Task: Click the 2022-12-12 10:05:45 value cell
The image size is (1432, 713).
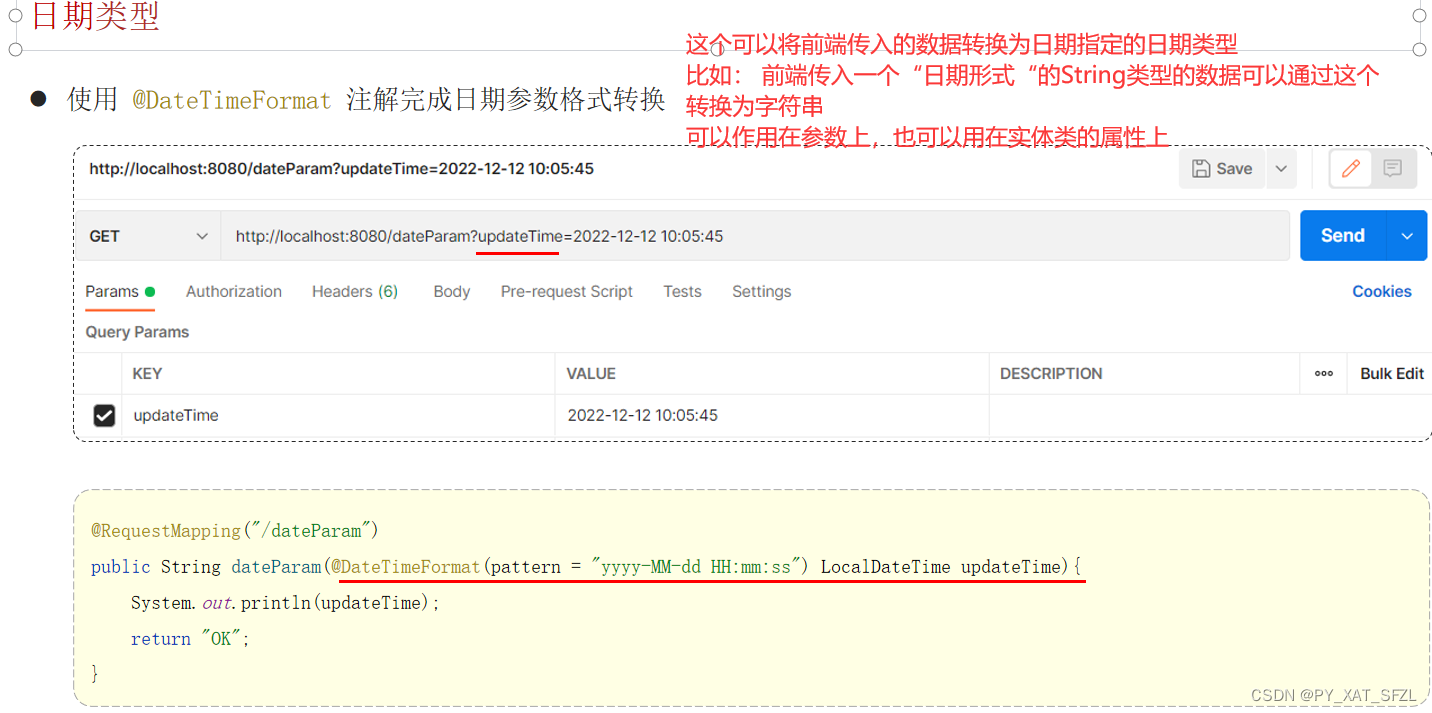Action: tap(772, 415)
